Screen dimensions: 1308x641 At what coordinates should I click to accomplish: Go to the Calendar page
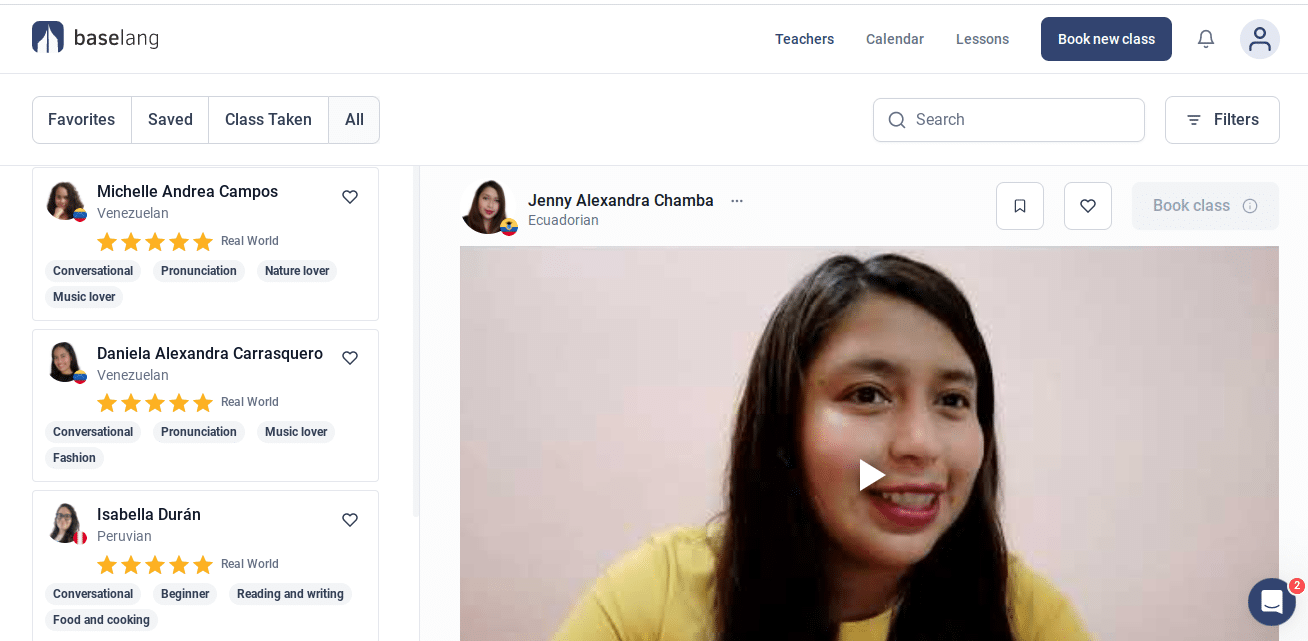coord(894,39)
